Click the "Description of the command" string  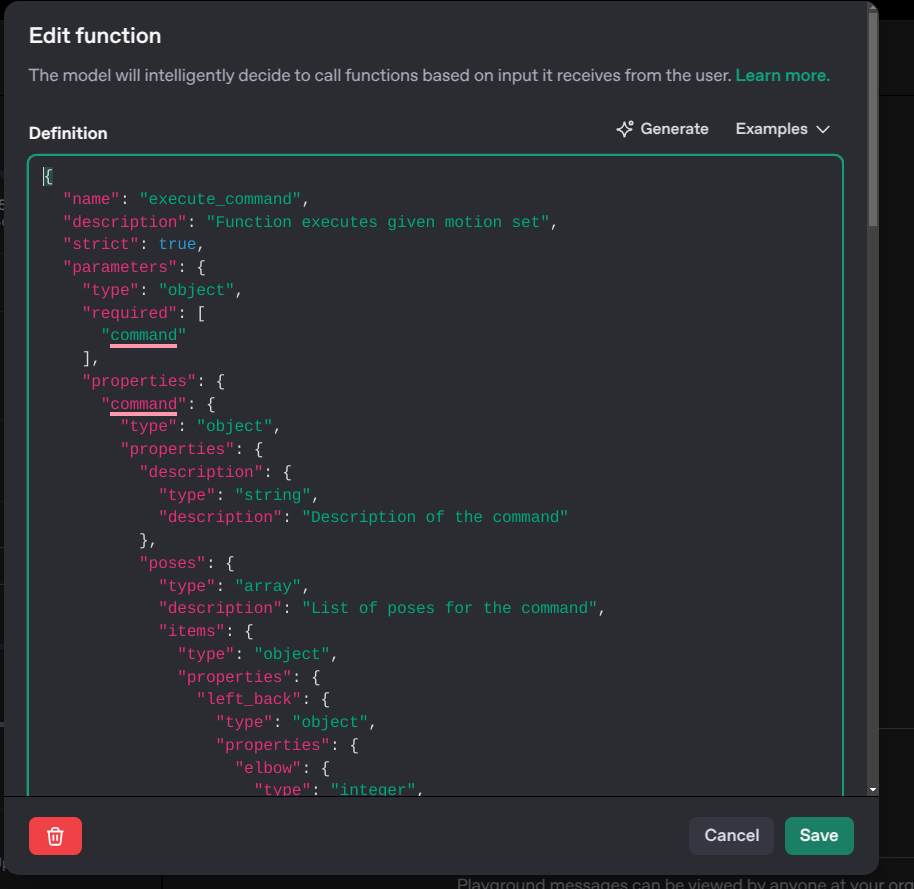pyautogui.click(x=435, y=517)
